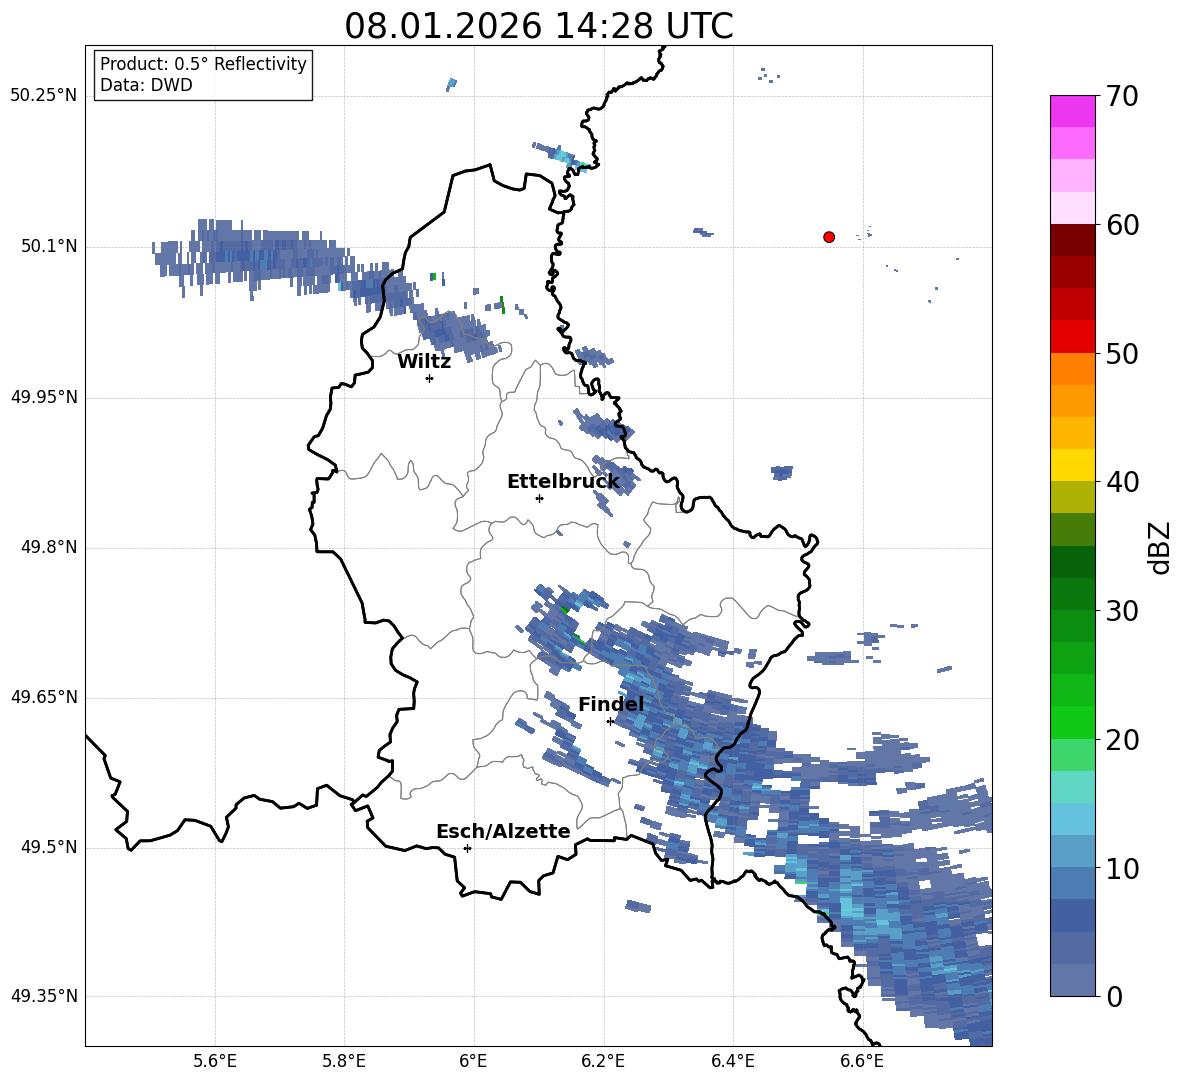Click the red radar site marker dot
This screenshot has height=1081, width=1184.
(x=829, y=237)
